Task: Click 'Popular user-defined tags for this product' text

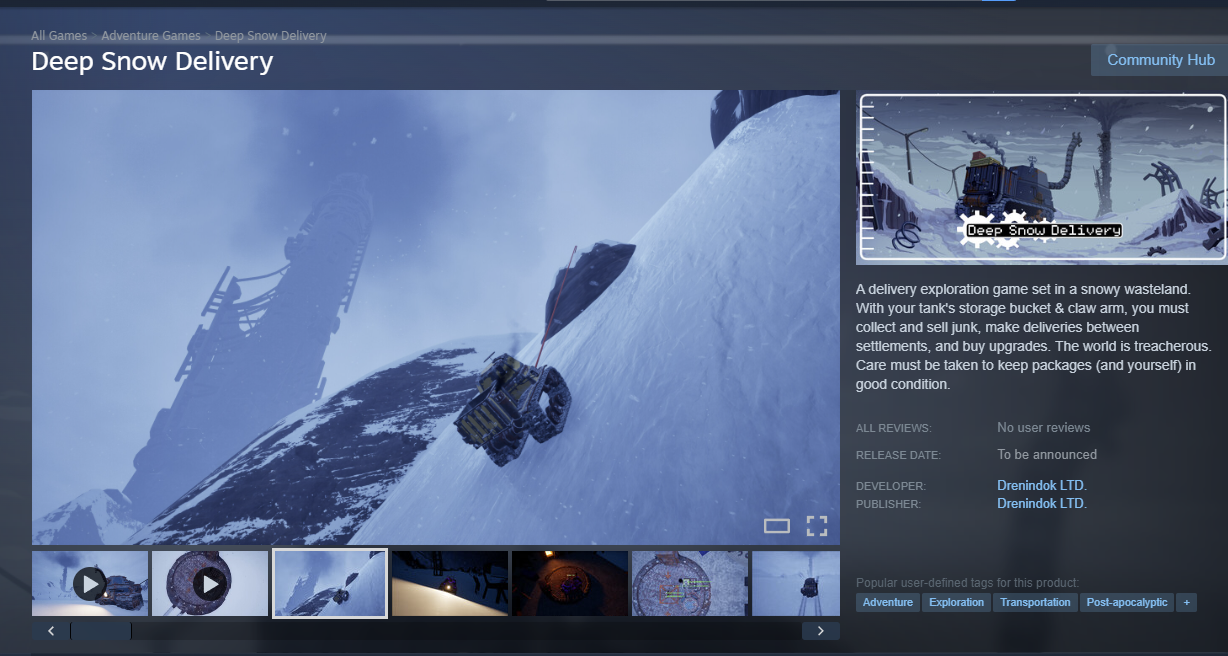Action: point(968,583)
